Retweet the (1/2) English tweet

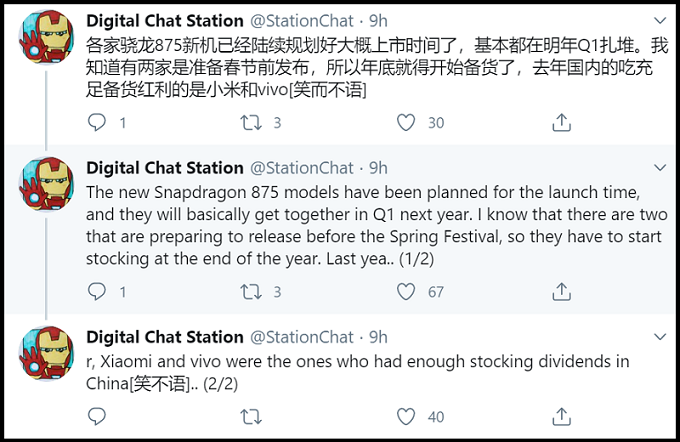coord(251,291)
